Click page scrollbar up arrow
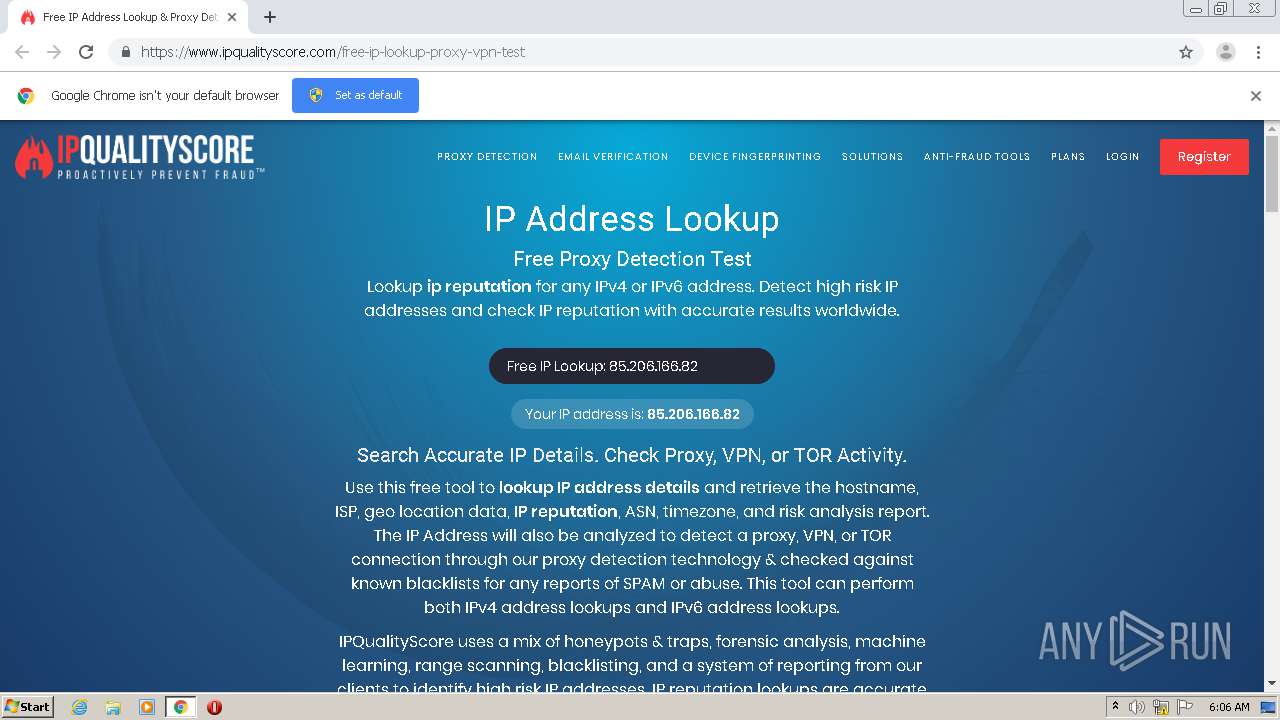The height and width of the screenshot is (720, 1280). 1272,128
